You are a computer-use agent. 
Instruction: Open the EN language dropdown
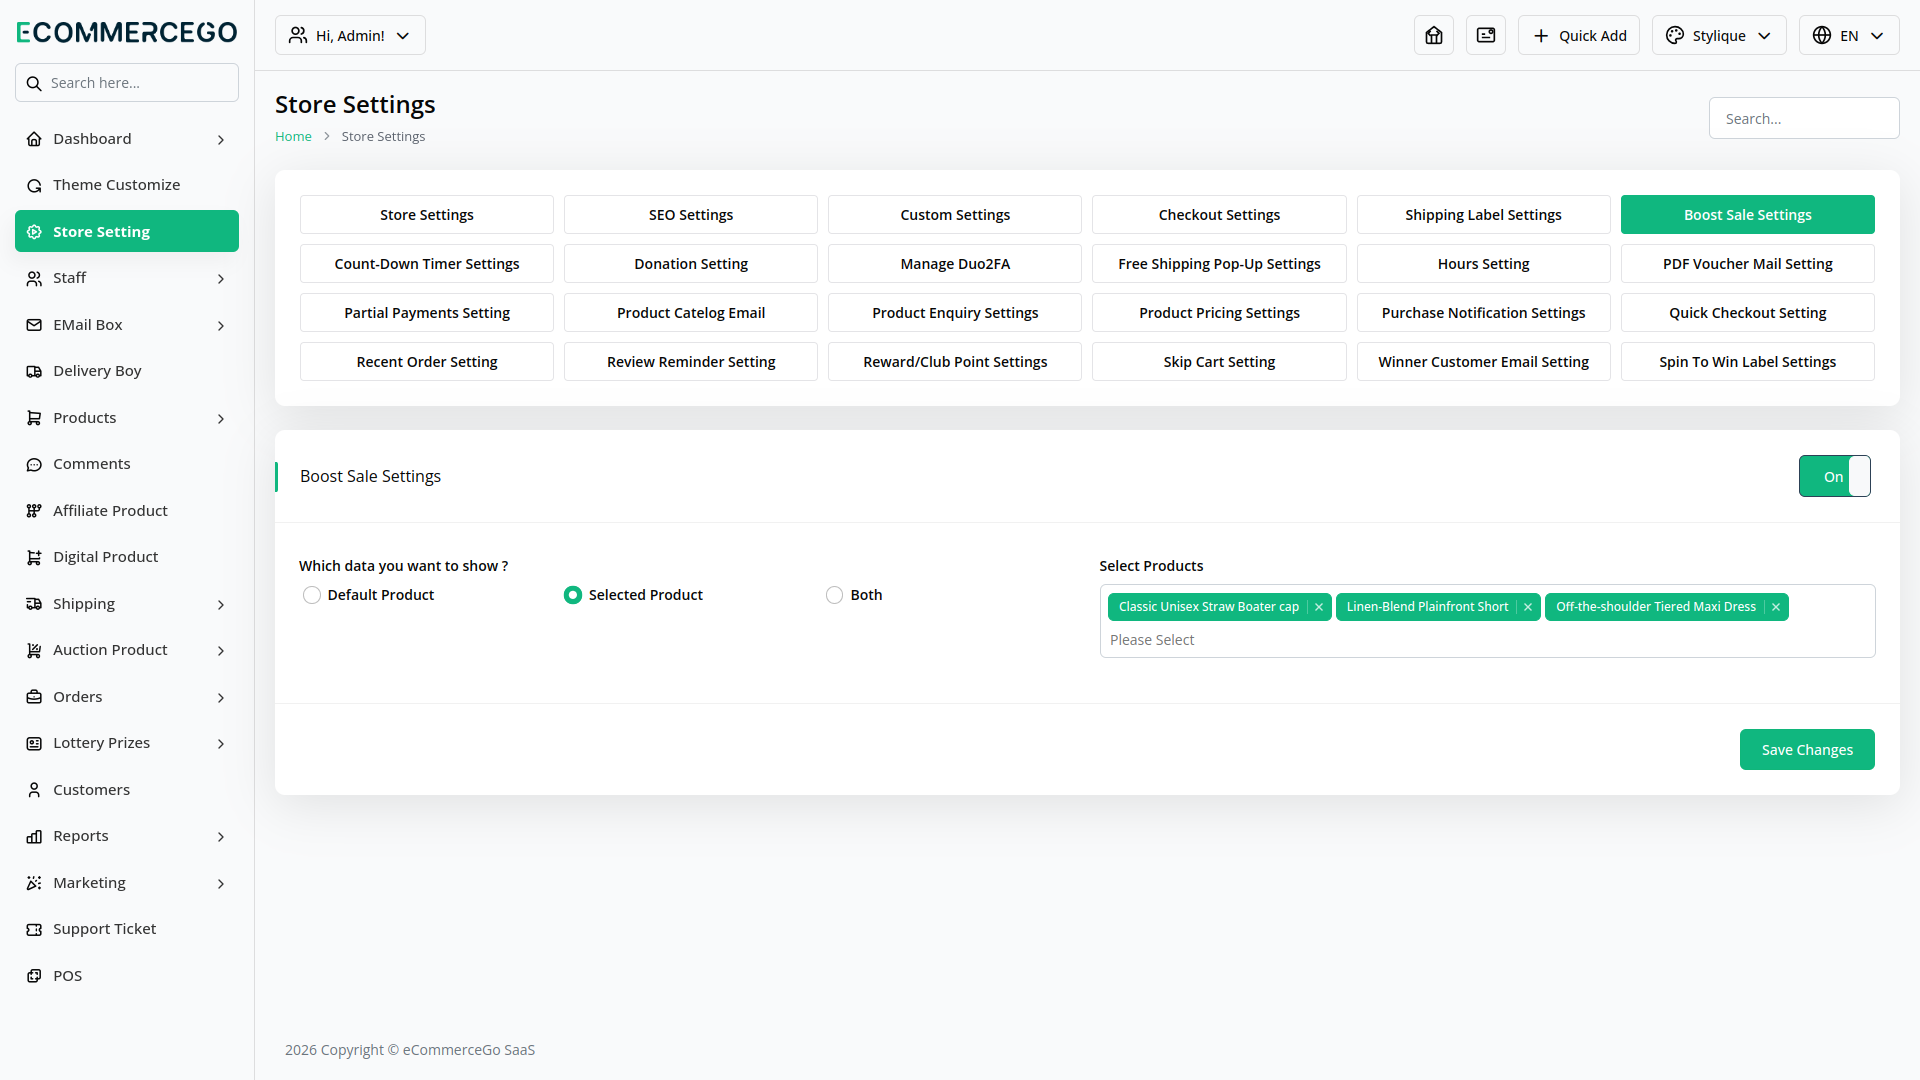coord(1849,35)
